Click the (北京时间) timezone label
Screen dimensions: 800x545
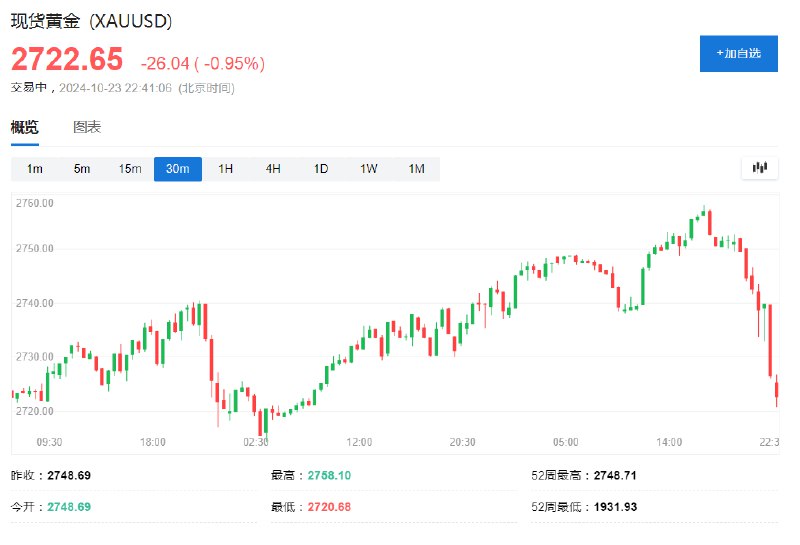click(206, 88)
